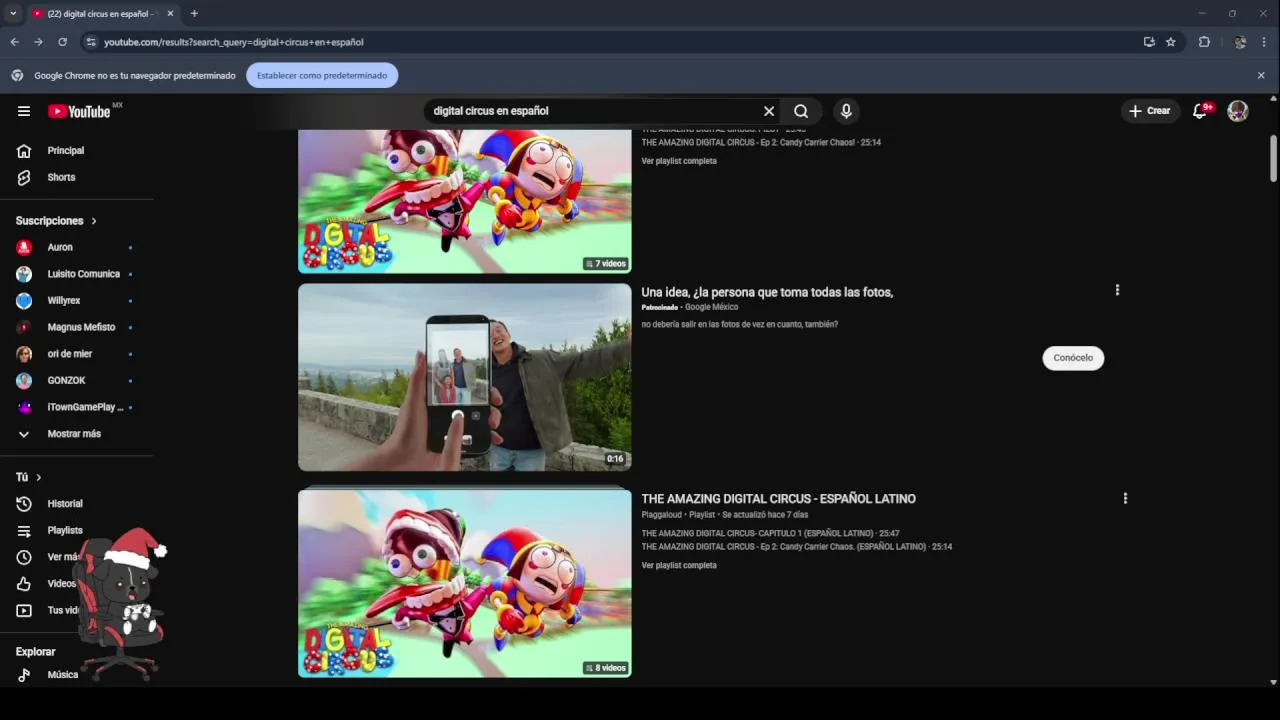Click the Principal home icon
Screen dimensions: 1280x720
(x=24, y=151)
